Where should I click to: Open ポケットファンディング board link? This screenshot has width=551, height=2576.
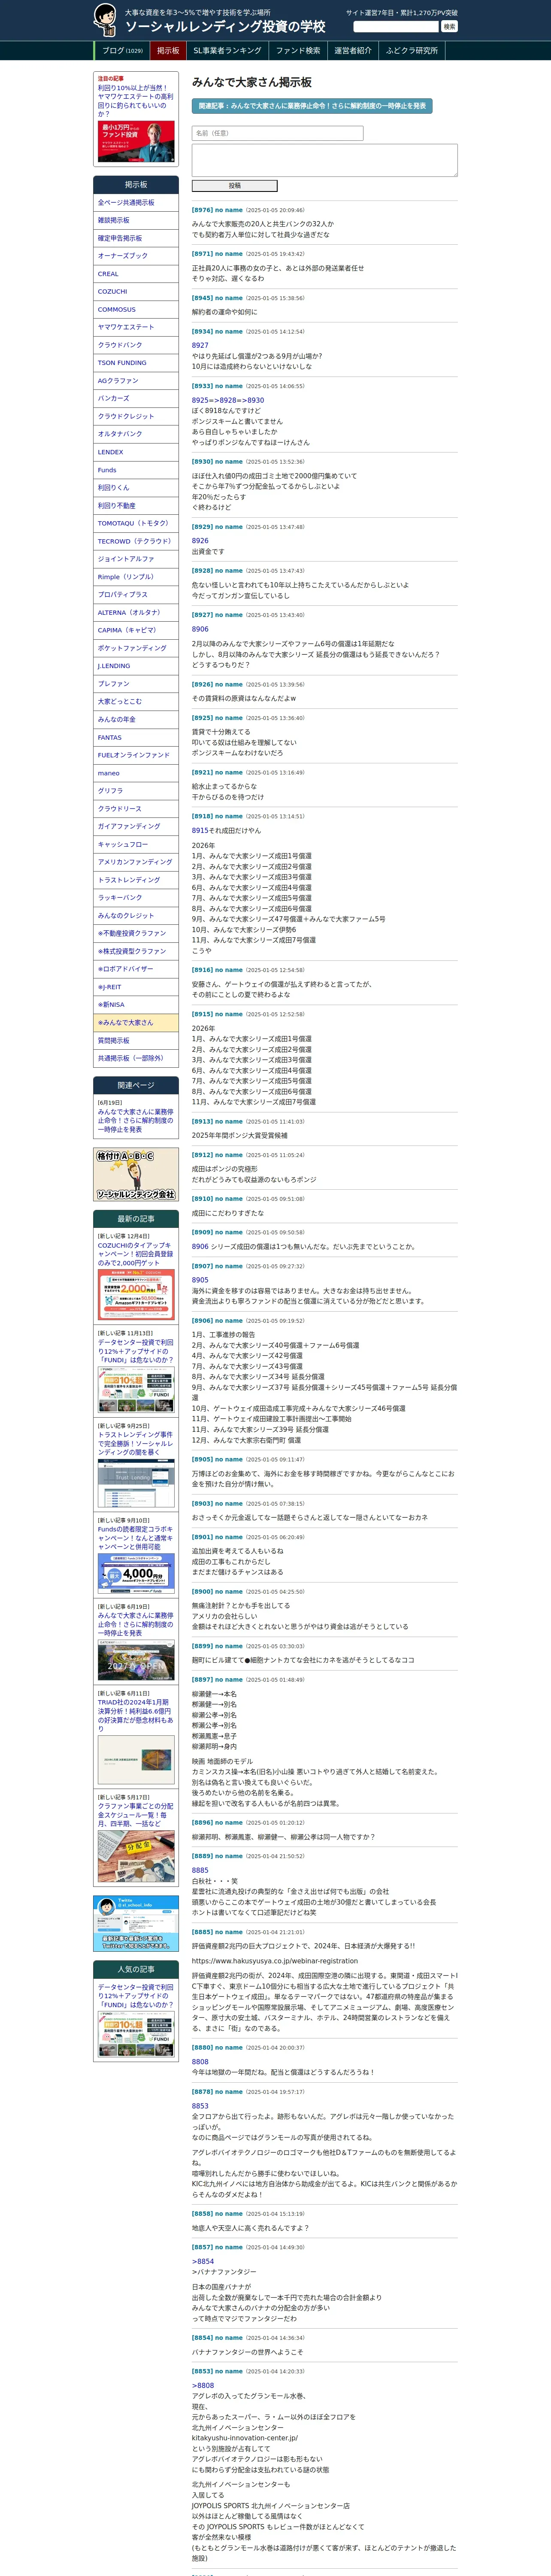pos(136,648)
